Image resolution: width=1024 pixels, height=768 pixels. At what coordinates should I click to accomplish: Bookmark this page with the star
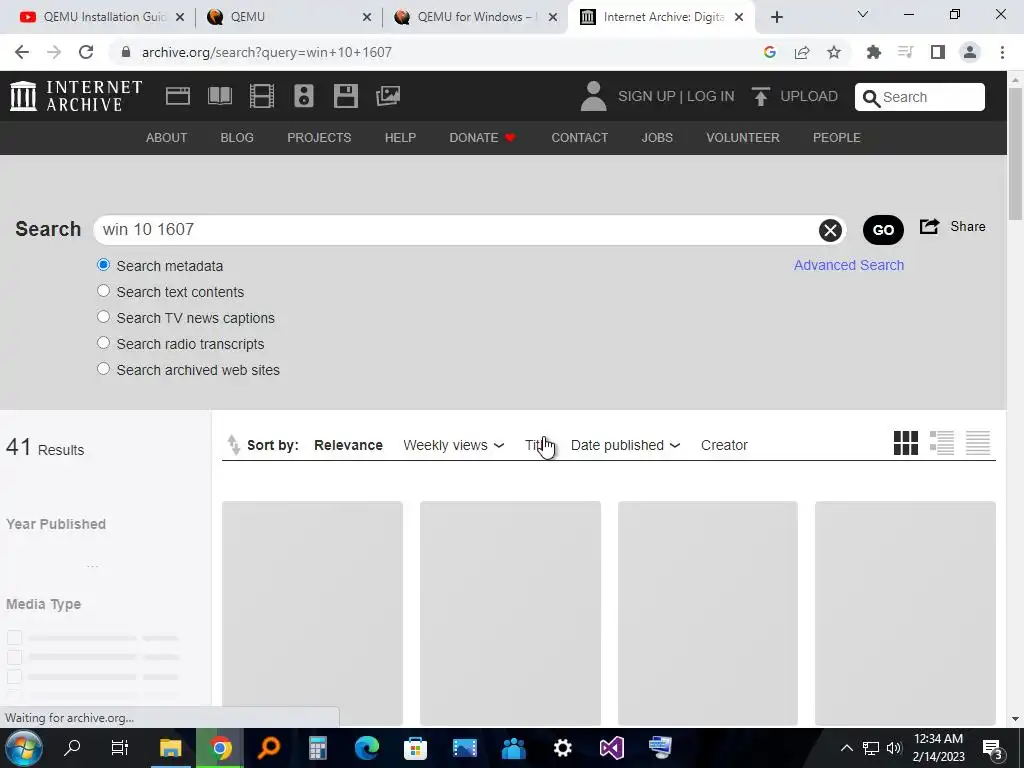click(834, 52)
